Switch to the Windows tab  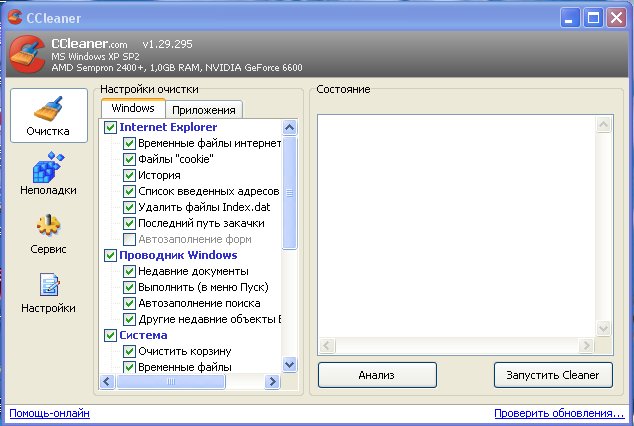coord(133,108)
